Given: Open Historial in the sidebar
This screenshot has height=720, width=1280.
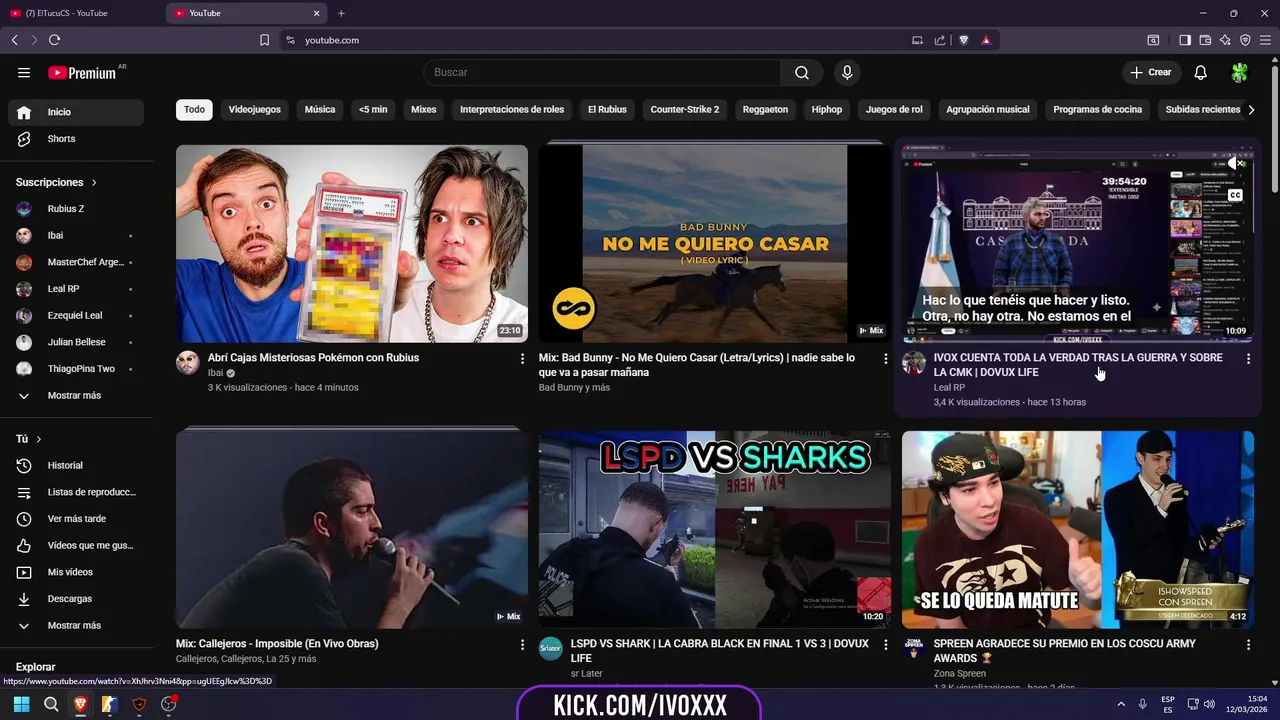Looking at the screenshot, I should tap(78, 465).
